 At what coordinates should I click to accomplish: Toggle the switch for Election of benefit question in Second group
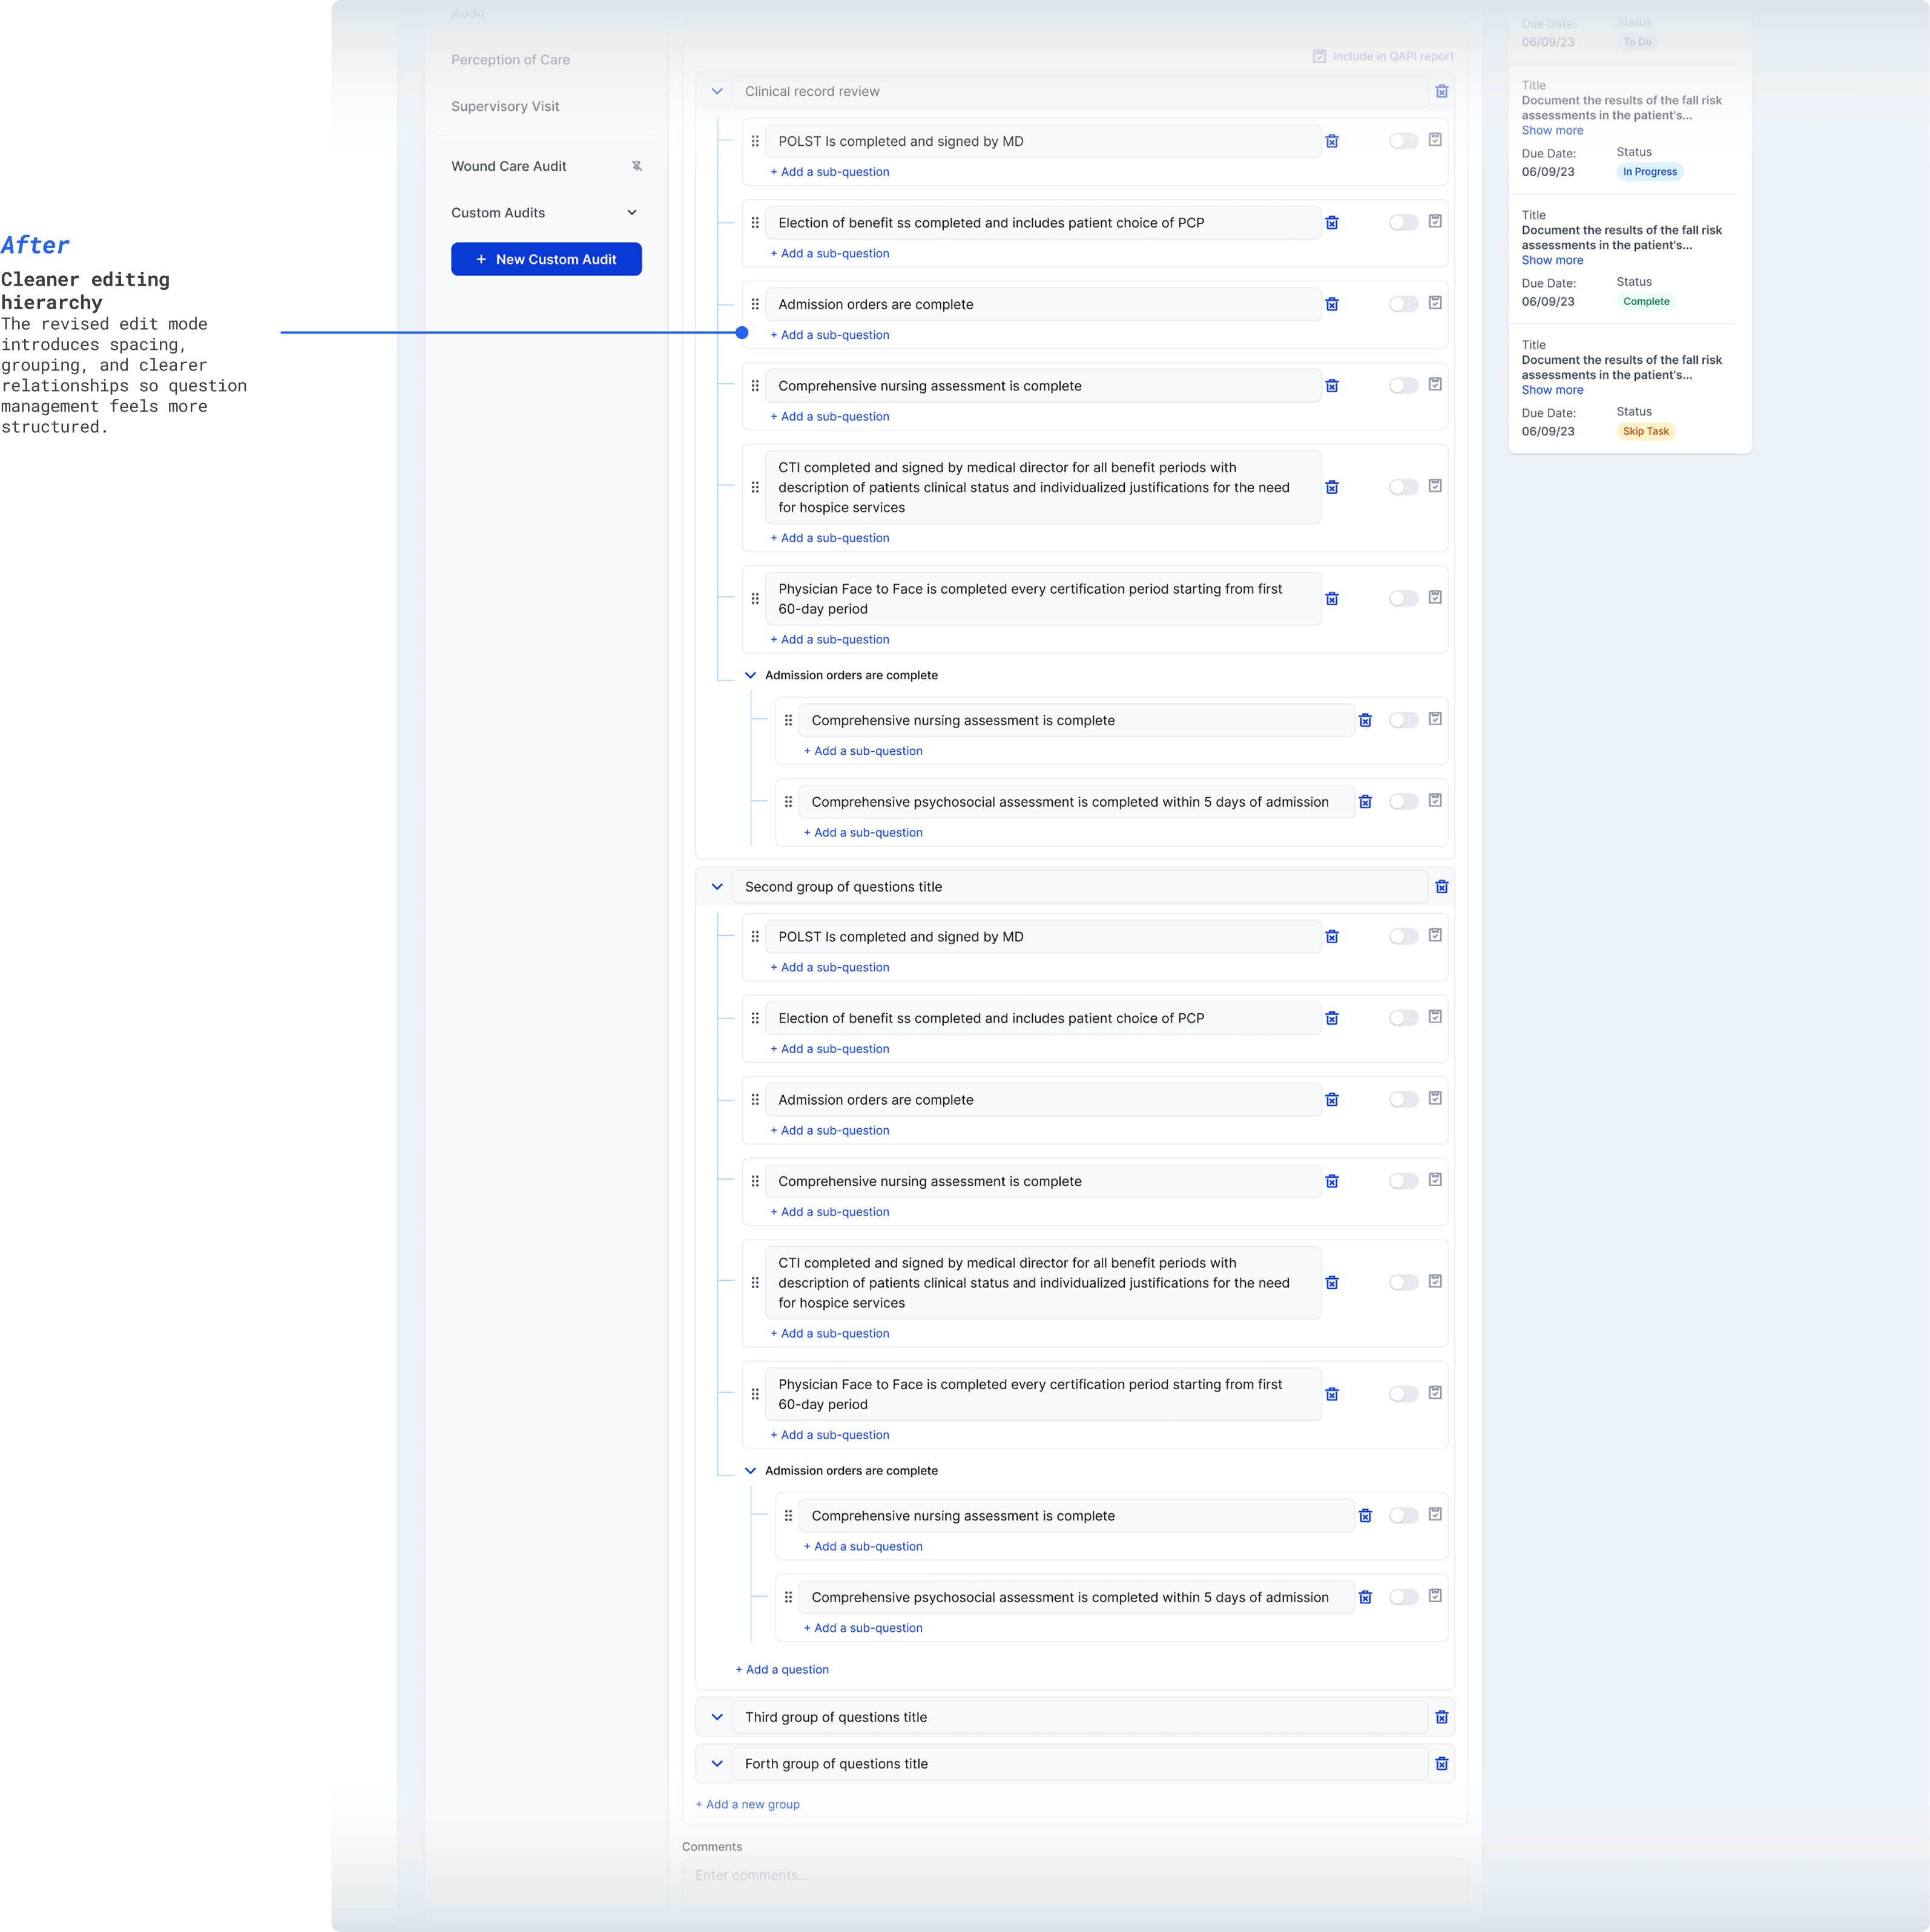(1403, 1018)
